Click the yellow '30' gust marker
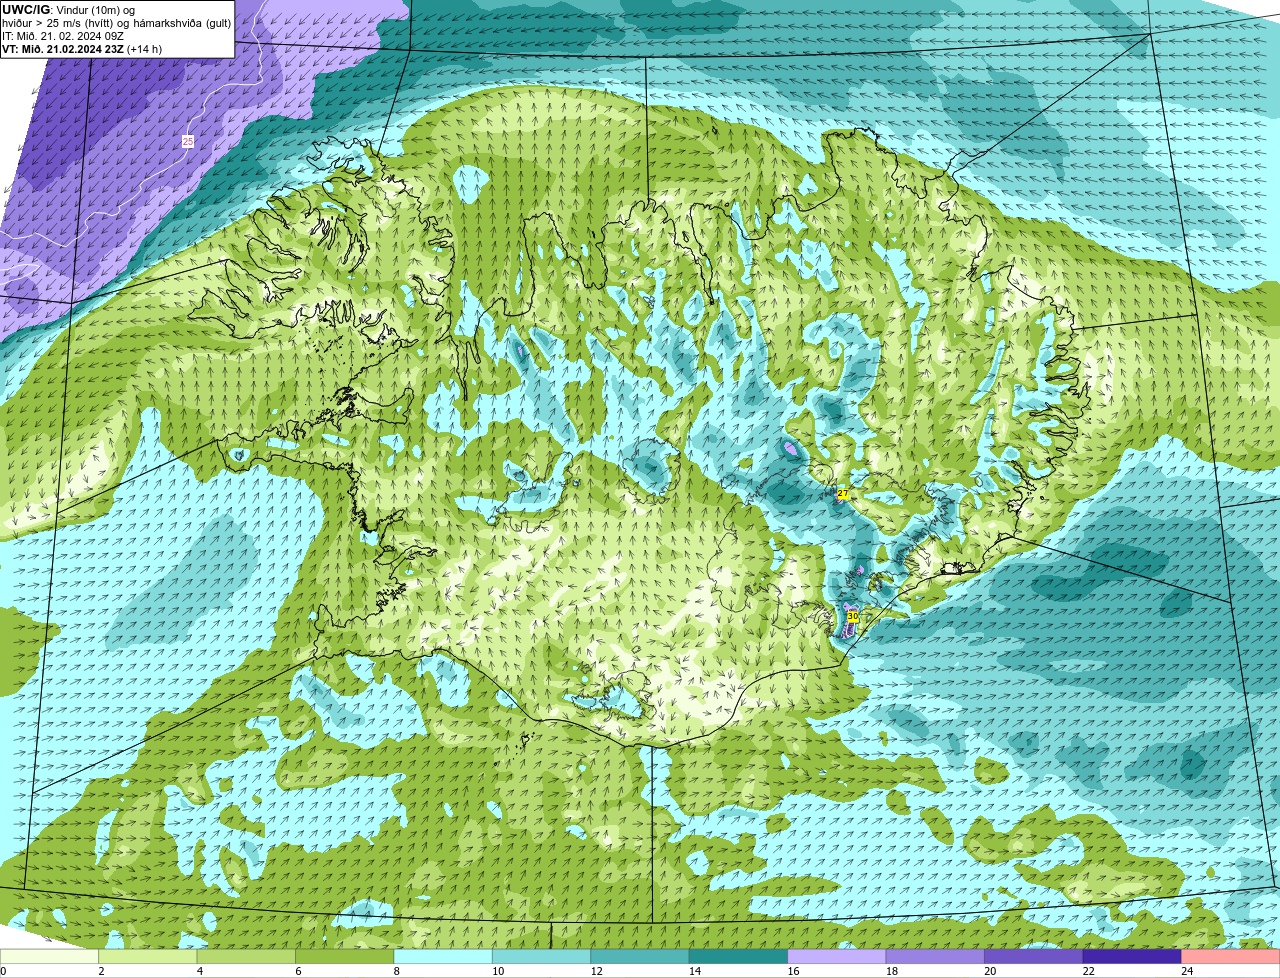Image resolution: width=1280 pixels, height=978 pixels. pyautogui.click(x=852, y=617)
